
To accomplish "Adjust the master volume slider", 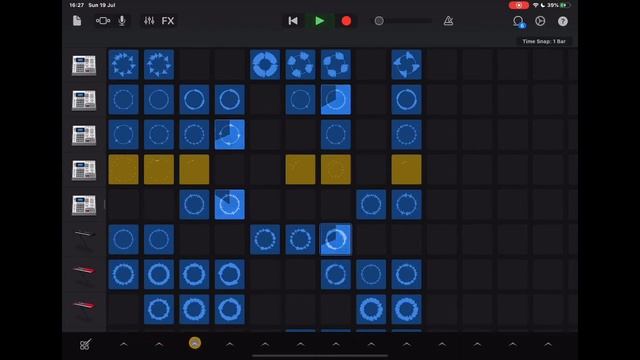I will coord(403,21).
